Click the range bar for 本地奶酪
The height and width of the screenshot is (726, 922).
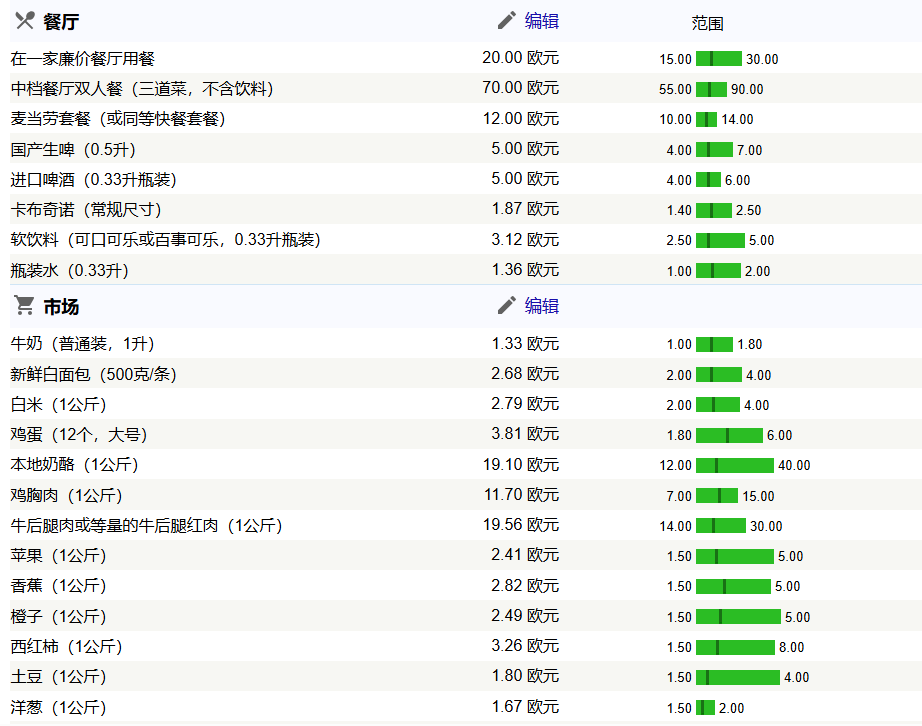point(734,465)
